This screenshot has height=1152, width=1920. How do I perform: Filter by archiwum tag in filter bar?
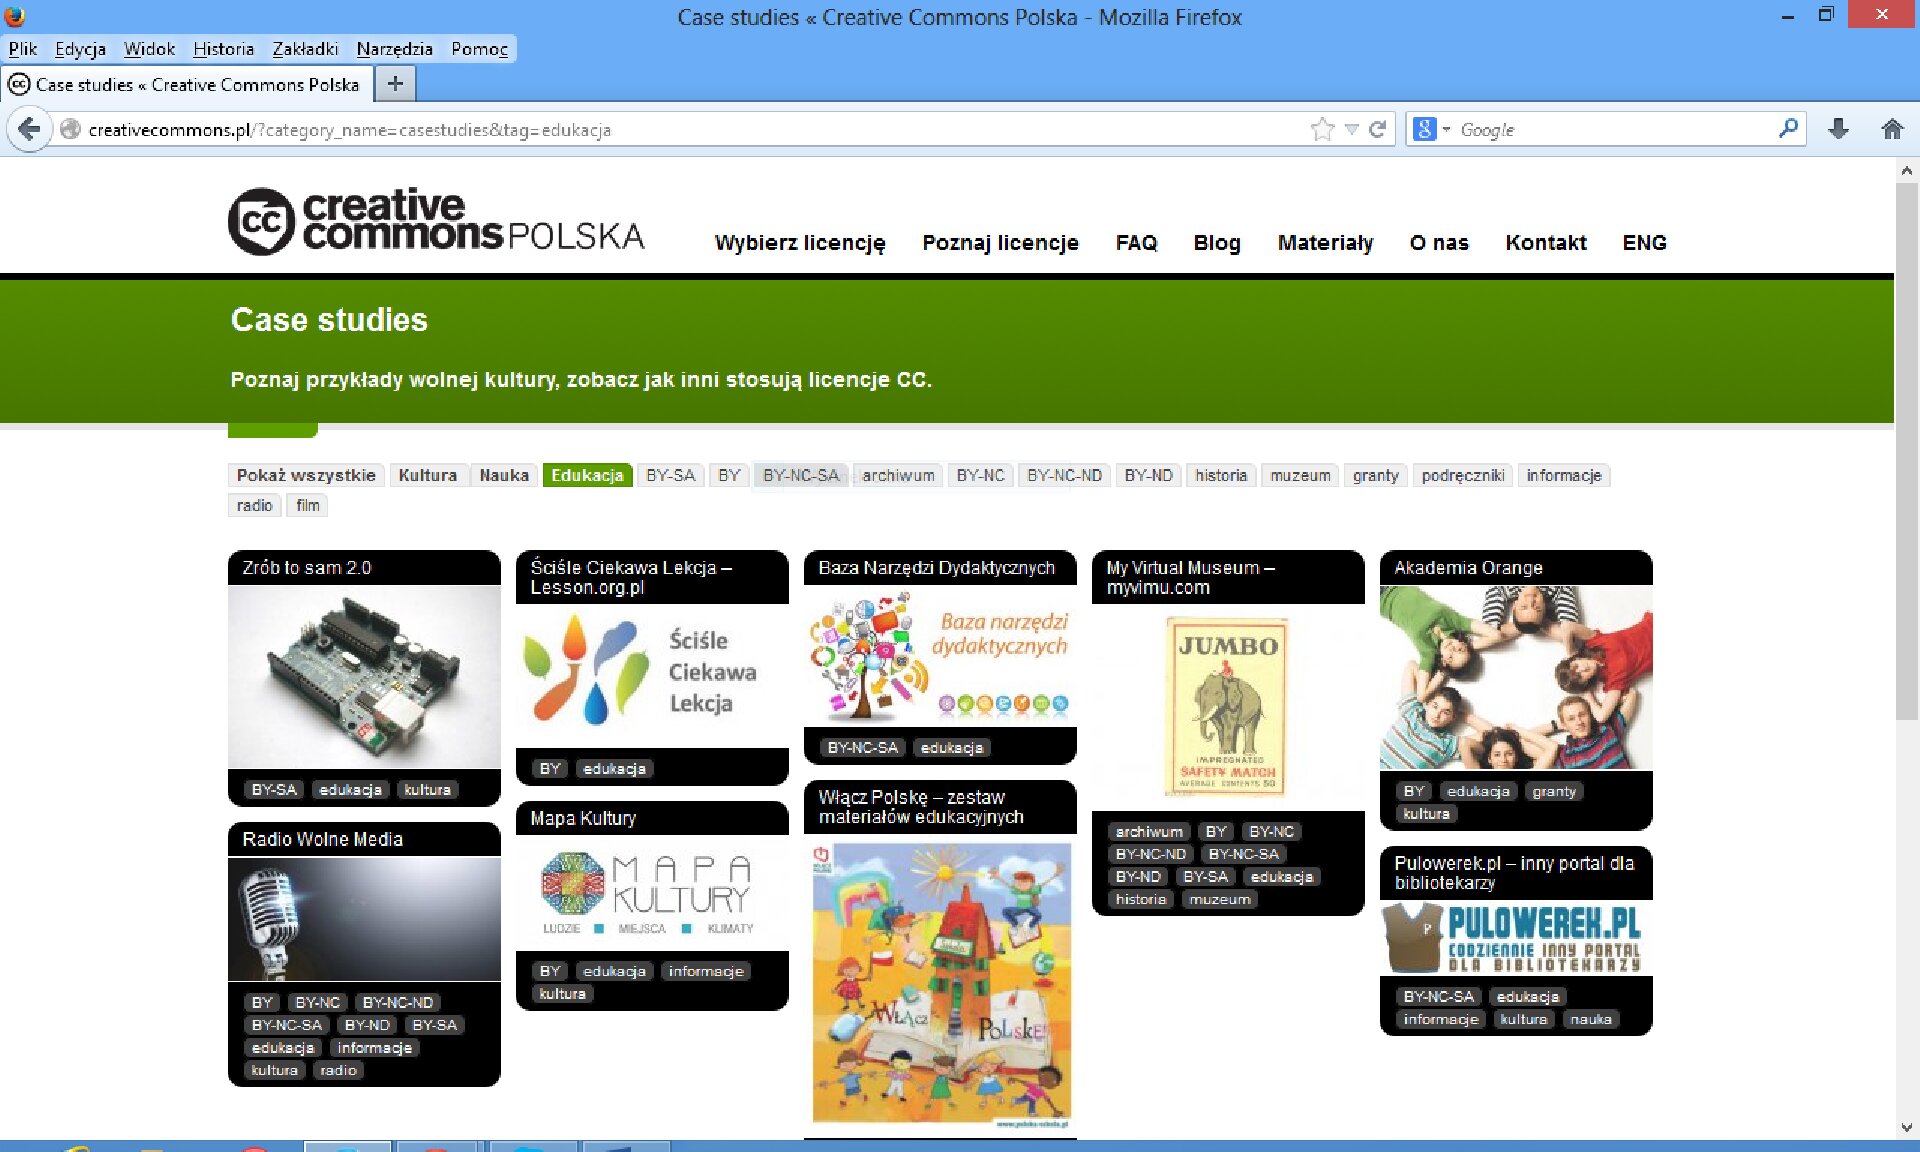(898, 476)
